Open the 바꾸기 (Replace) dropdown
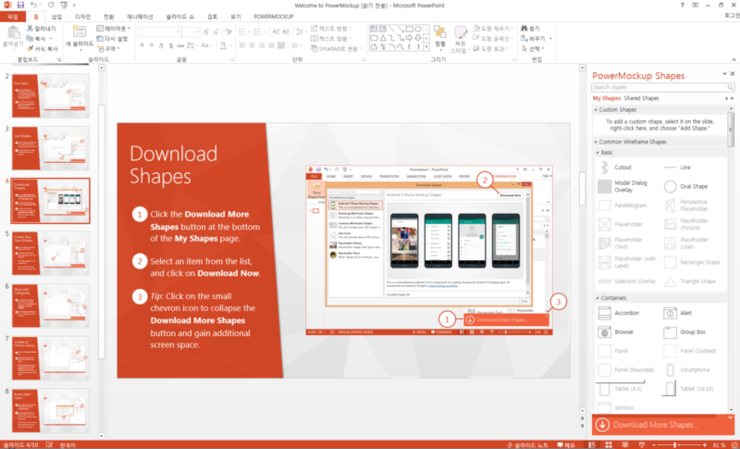 tap(536, 39)
